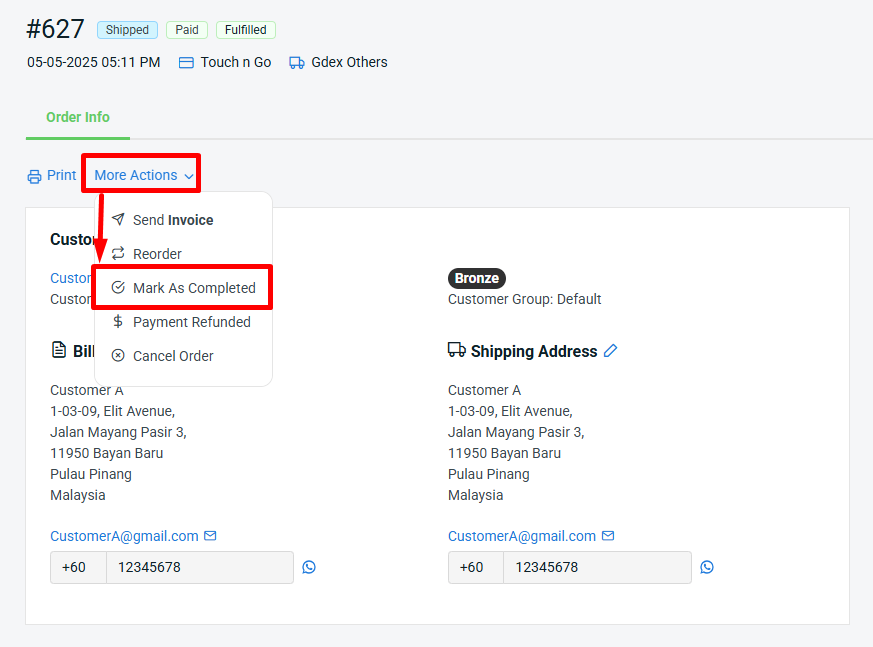The image size is (873, 647).
Task: Choose Payment Refunded menu entry
Action: (x=191, y=322)
